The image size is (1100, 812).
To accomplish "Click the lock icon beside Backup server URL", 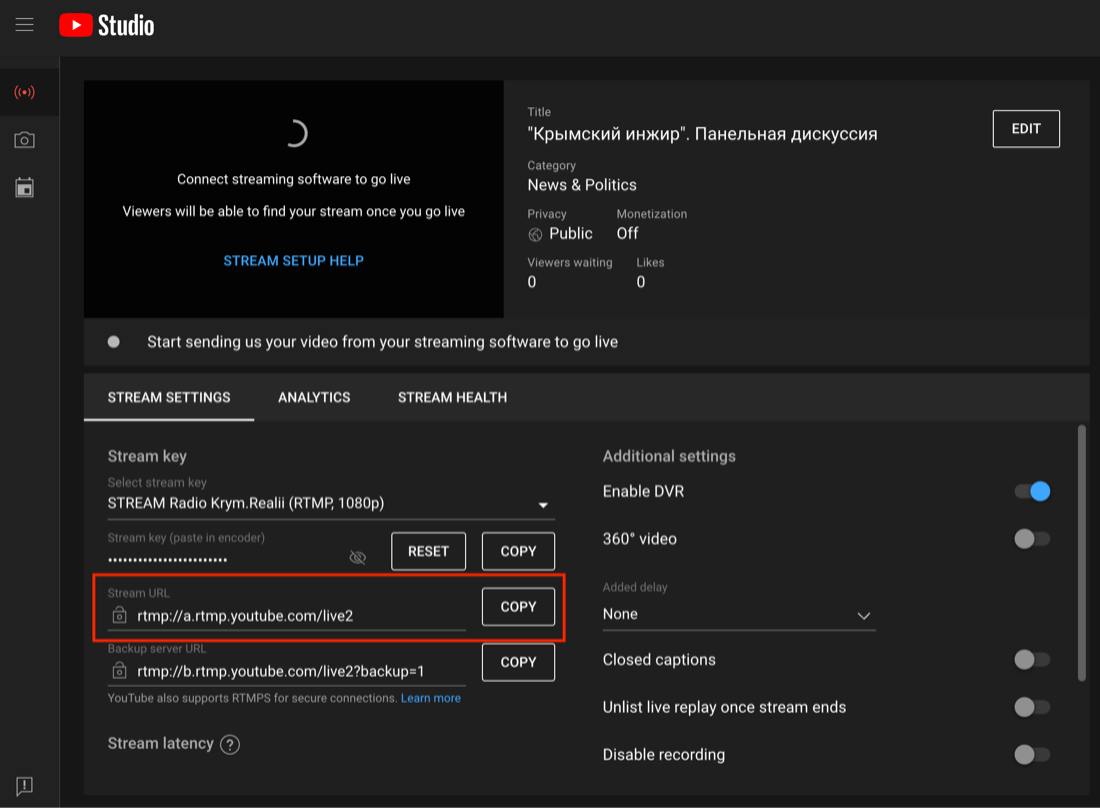I will click(x=119, y=671).
